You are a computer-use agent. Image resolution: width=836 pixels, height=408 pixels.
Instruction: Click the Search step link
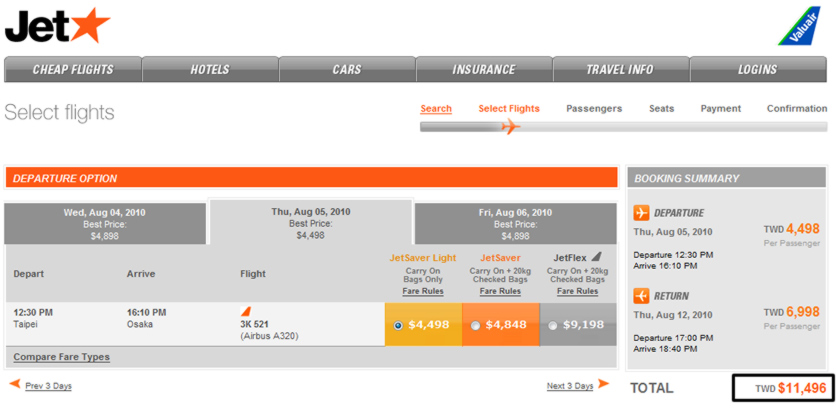pyautogui.click(x=436, y=109)
